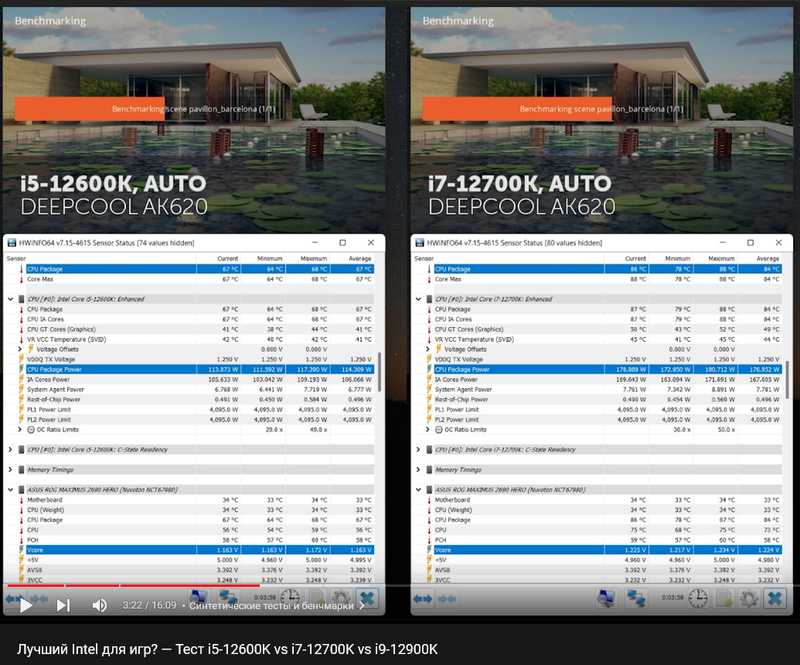
Task: Click the video title about i5-12600K vs i7-12700K
Action: pyautogui.click(x=227, y=649)
